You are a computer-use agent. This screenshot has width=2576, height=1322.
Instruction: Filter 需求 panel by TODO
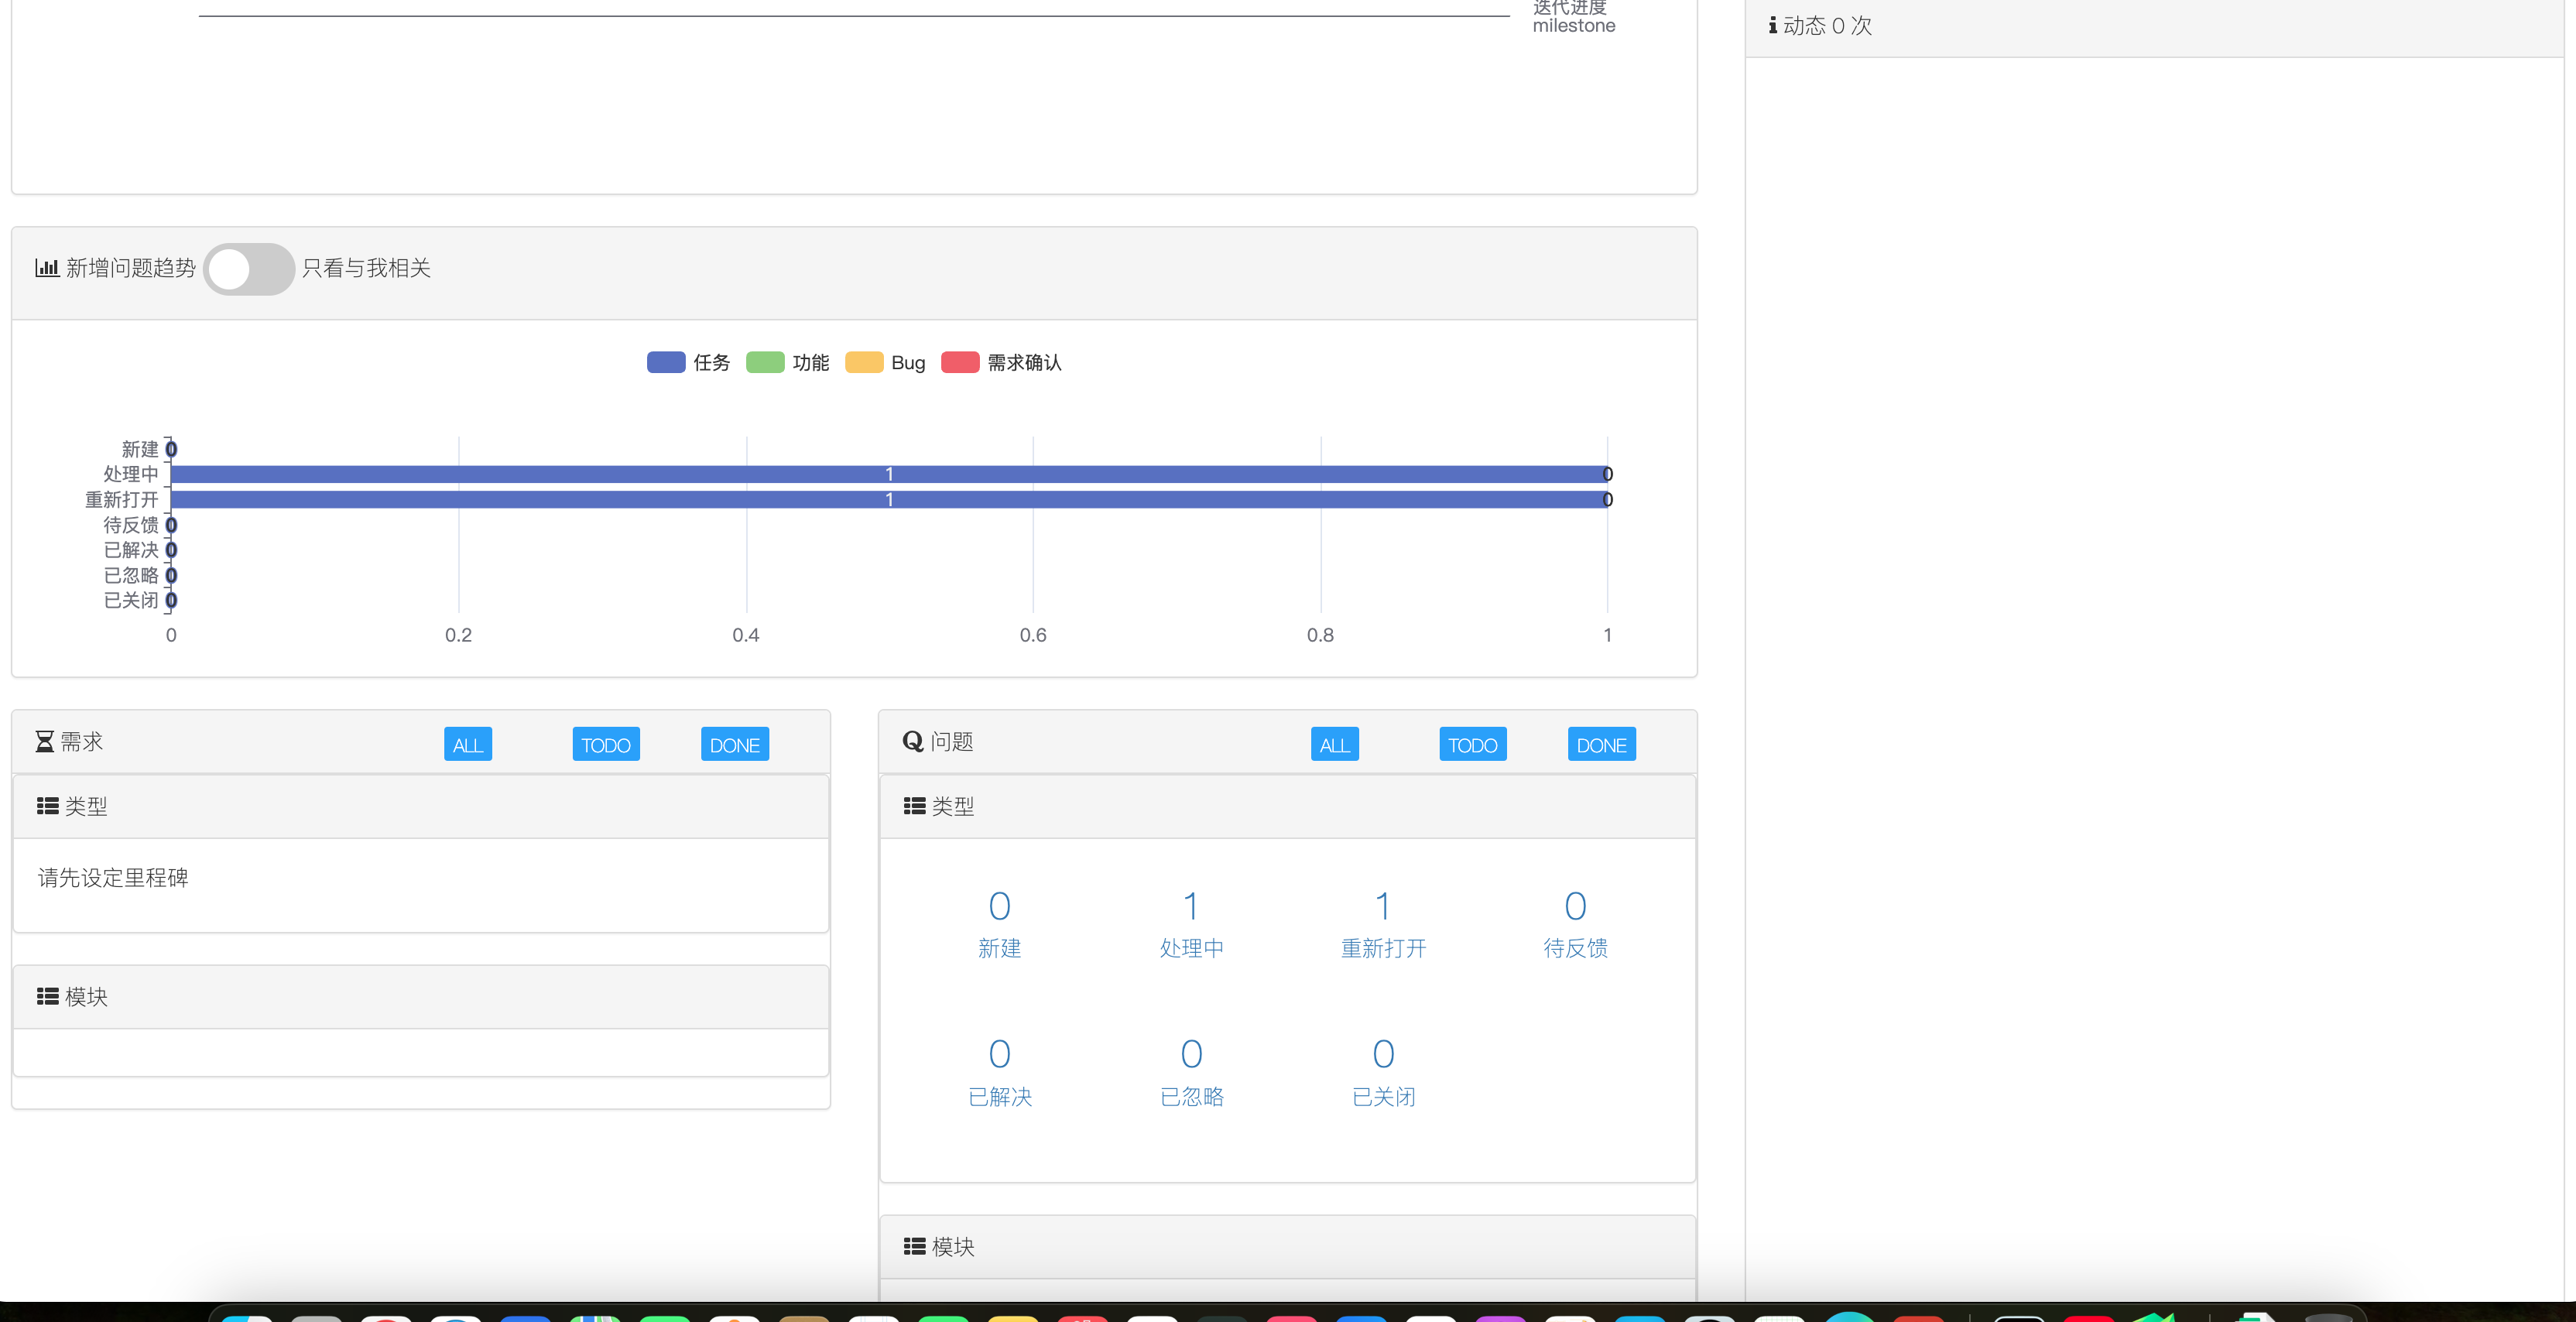(606, 744)
